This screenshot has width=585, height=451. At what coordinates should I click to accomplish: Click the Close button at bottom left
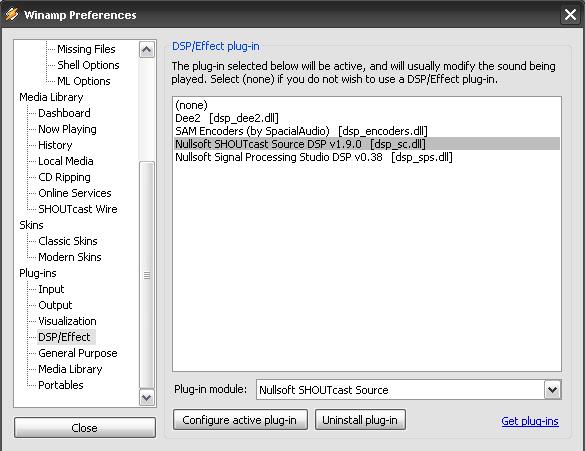[x=85, y=427]
